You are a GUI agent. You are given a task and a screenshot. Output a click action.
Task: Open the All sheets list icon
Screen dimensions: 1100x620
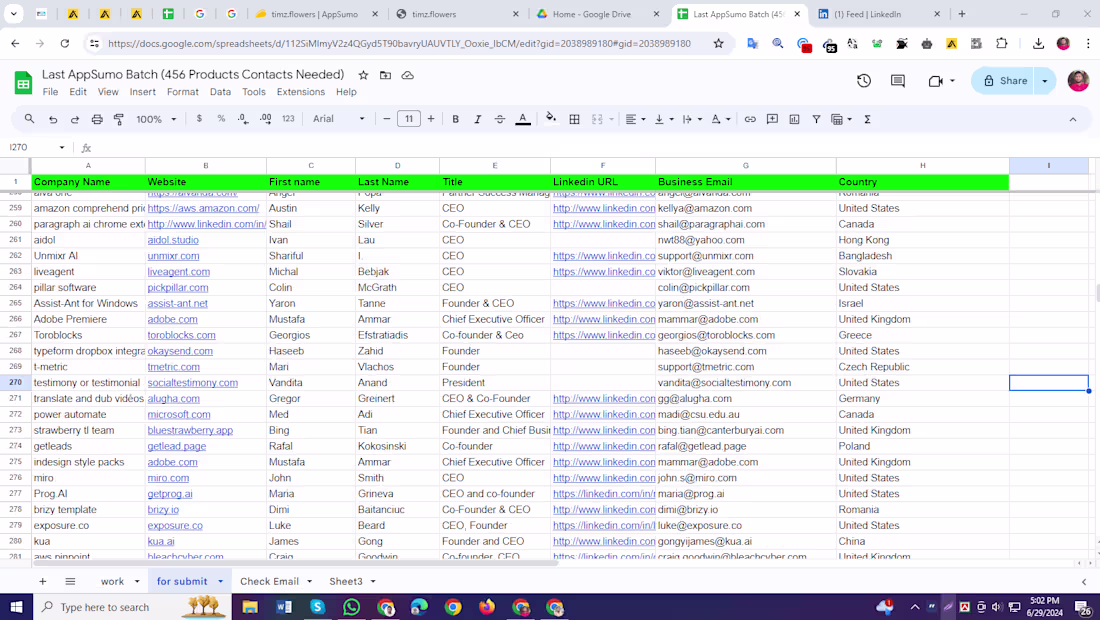tap(70, 581)
